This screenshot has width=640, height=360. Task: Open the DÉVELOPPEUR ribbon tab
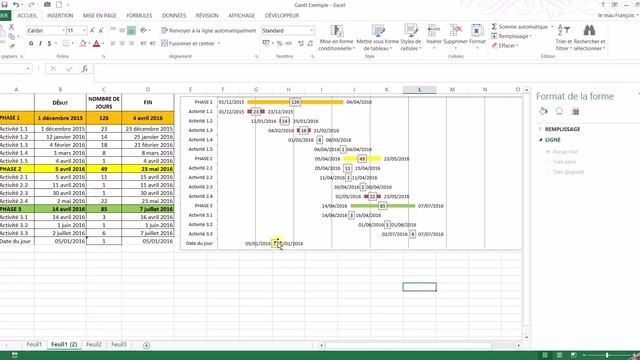click(282, 16)
